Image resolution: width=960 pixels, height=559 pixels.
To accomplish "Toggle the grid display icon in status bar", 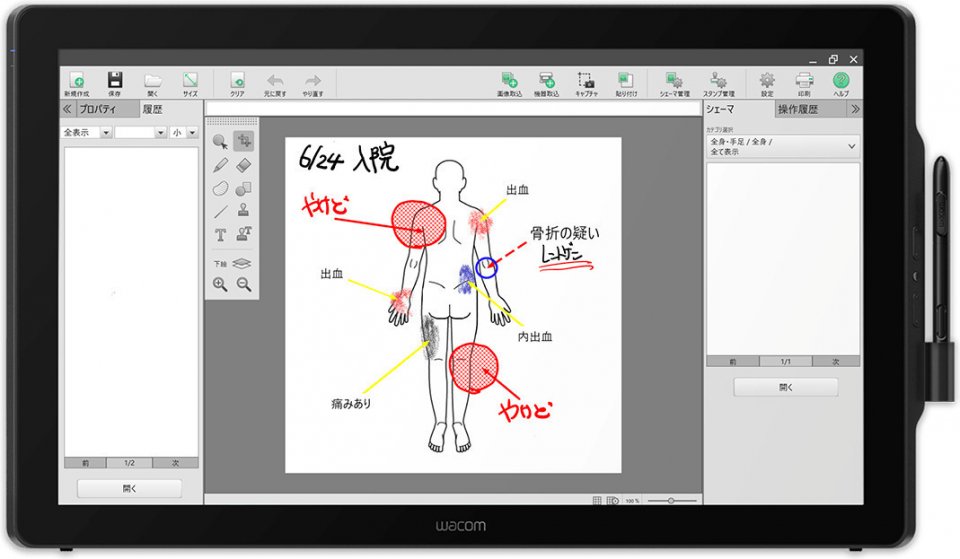I will pos(597,500).
